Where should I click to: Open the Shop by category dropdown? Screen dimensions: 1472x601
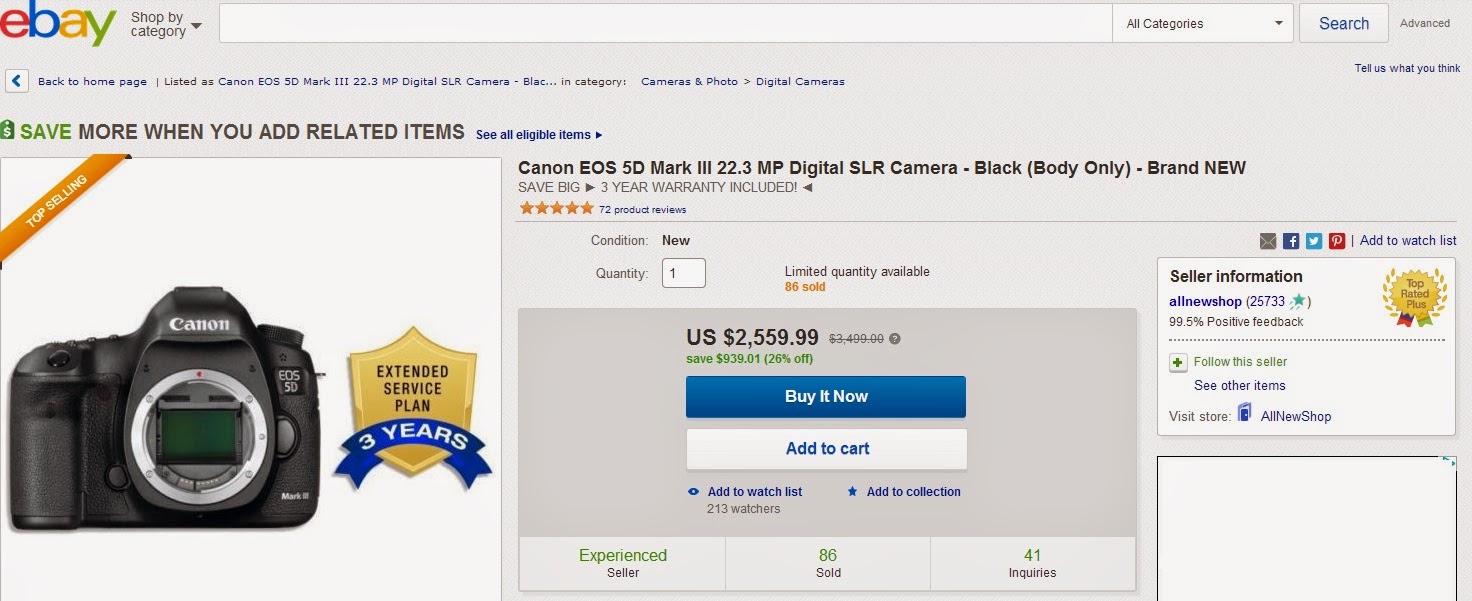click(x=165, y=25)
